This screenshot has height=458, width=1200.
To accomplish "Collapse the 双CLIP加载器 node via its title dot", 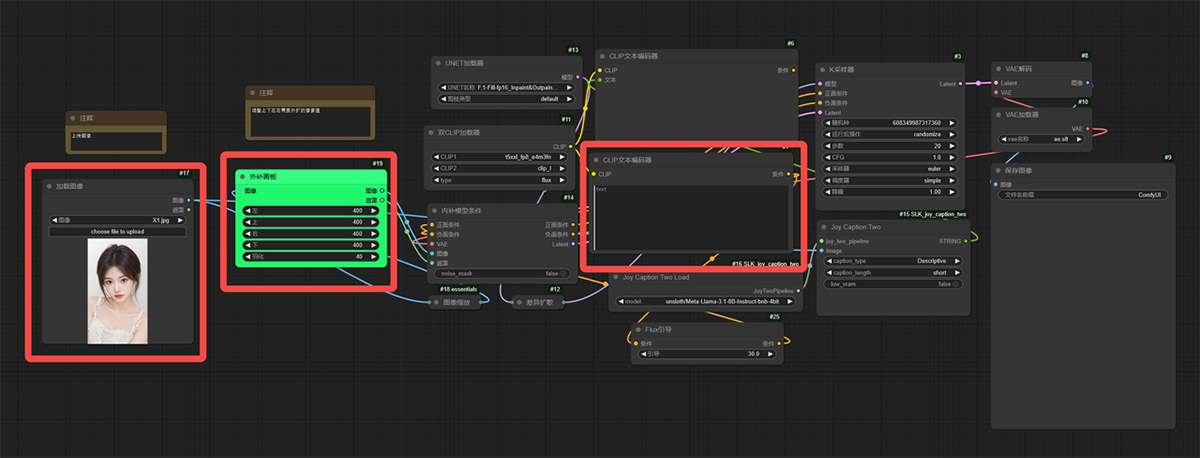I will 431,132.
